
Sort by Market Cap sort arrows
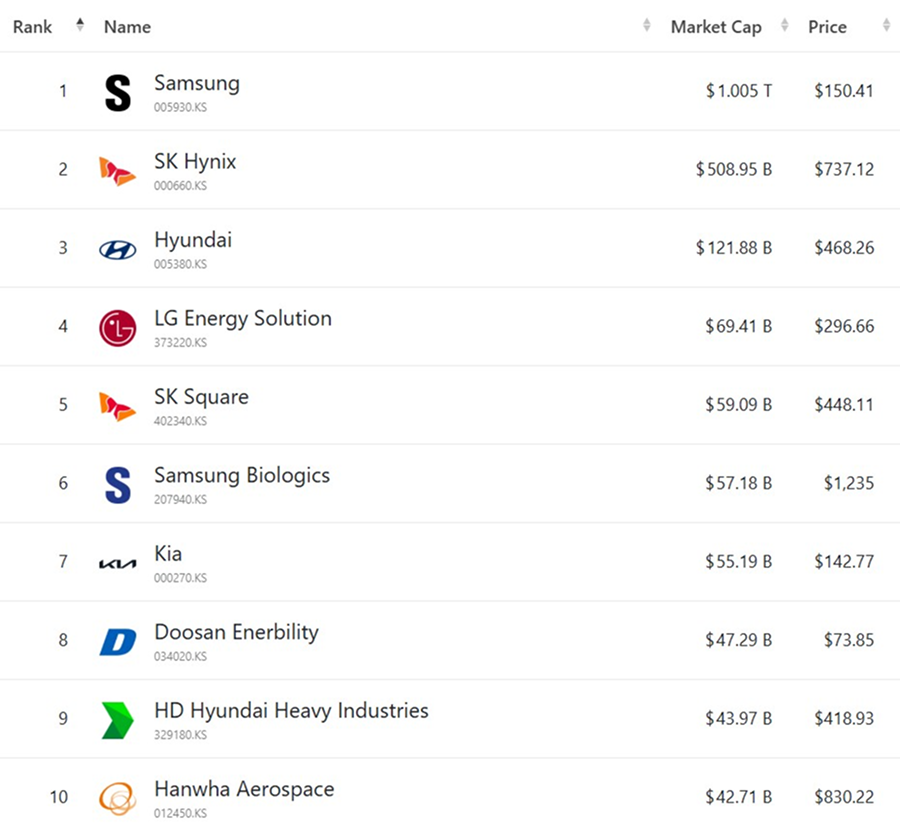pos(785,26)
